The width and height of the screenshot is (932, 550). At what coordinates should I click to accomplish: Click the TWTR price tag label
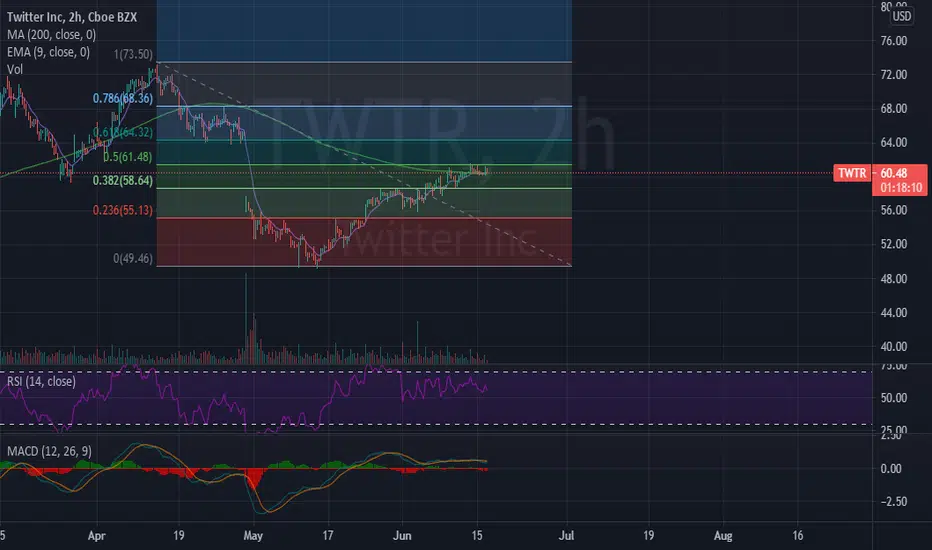852,173
